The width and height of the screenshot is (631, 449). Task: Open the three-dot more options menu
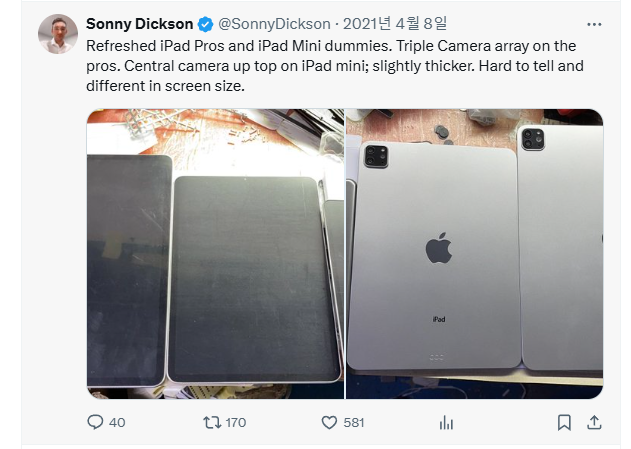coord(594,25)
